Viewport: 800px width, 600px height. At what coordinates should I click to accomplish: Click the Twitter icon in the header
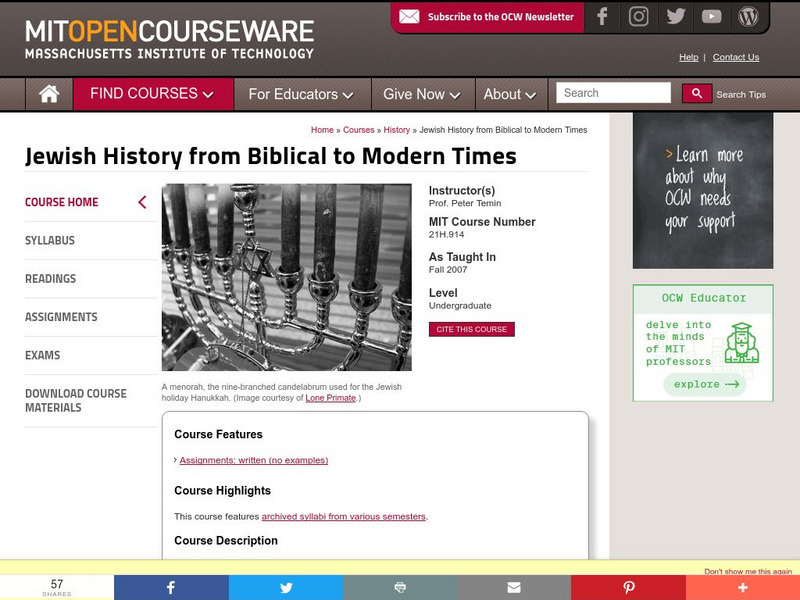[x=676, y=16]
